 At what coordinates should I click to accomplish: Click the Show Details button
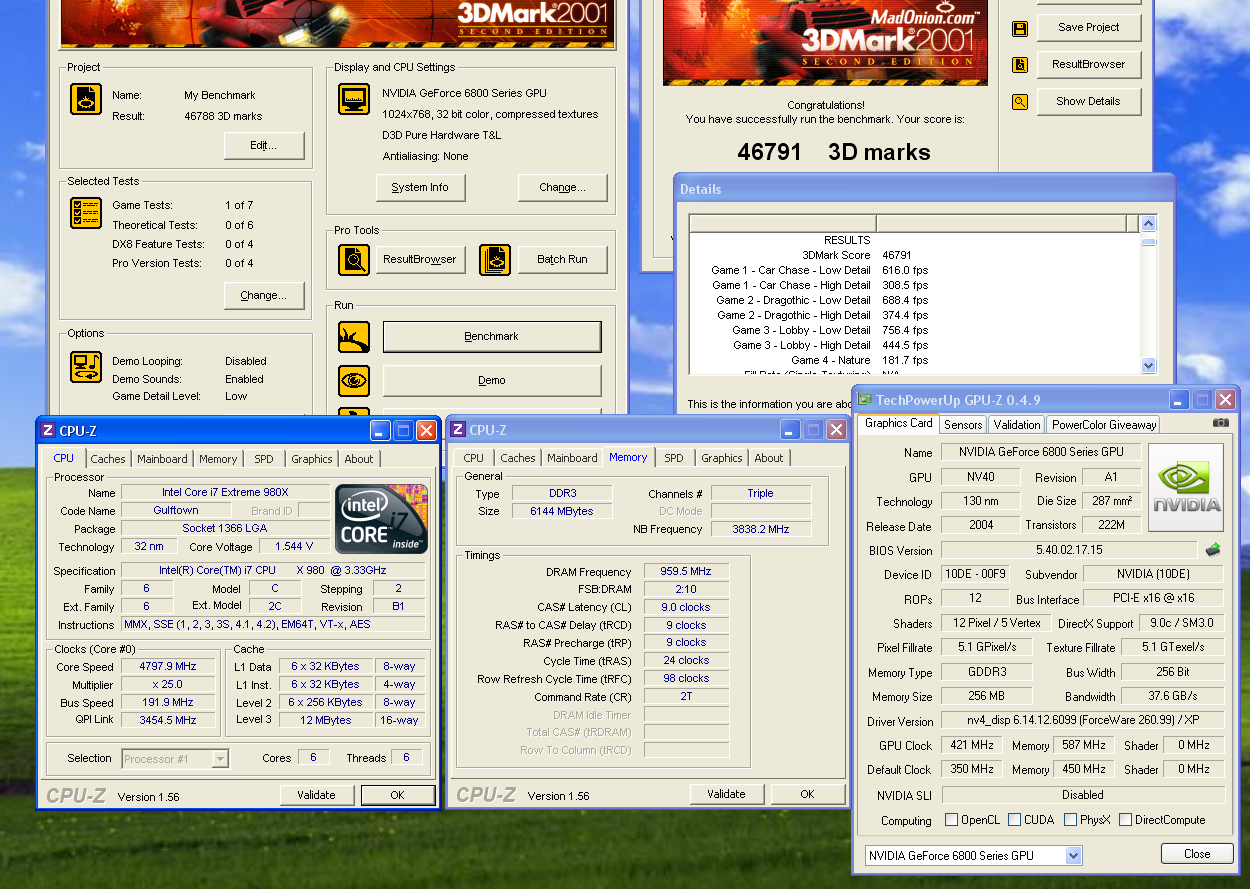[1089, 101]
